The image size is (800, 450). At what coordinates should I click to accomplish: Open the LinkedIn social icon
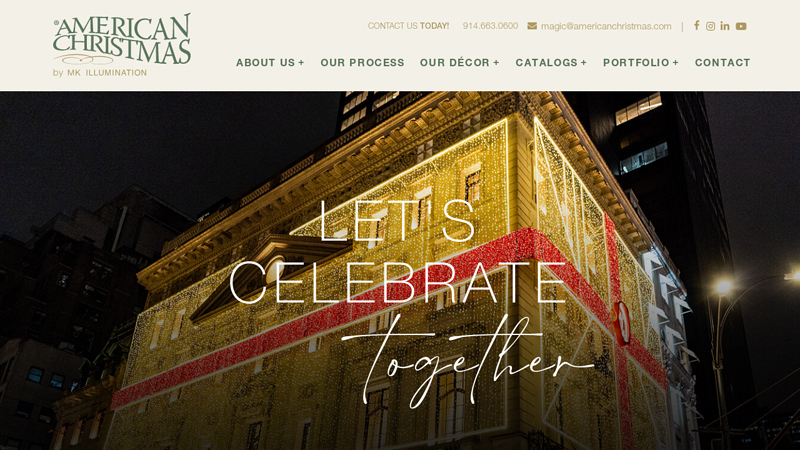pos(725,26)
